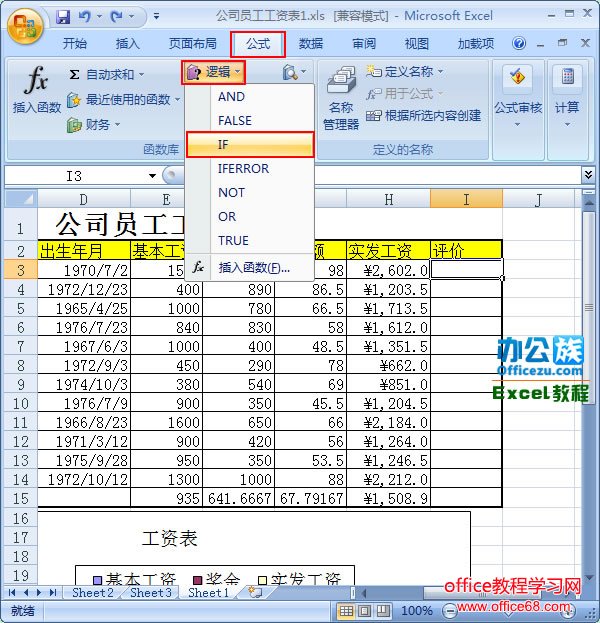
Task: Switch to the 页面布局 tab
Action: (193, 43)
